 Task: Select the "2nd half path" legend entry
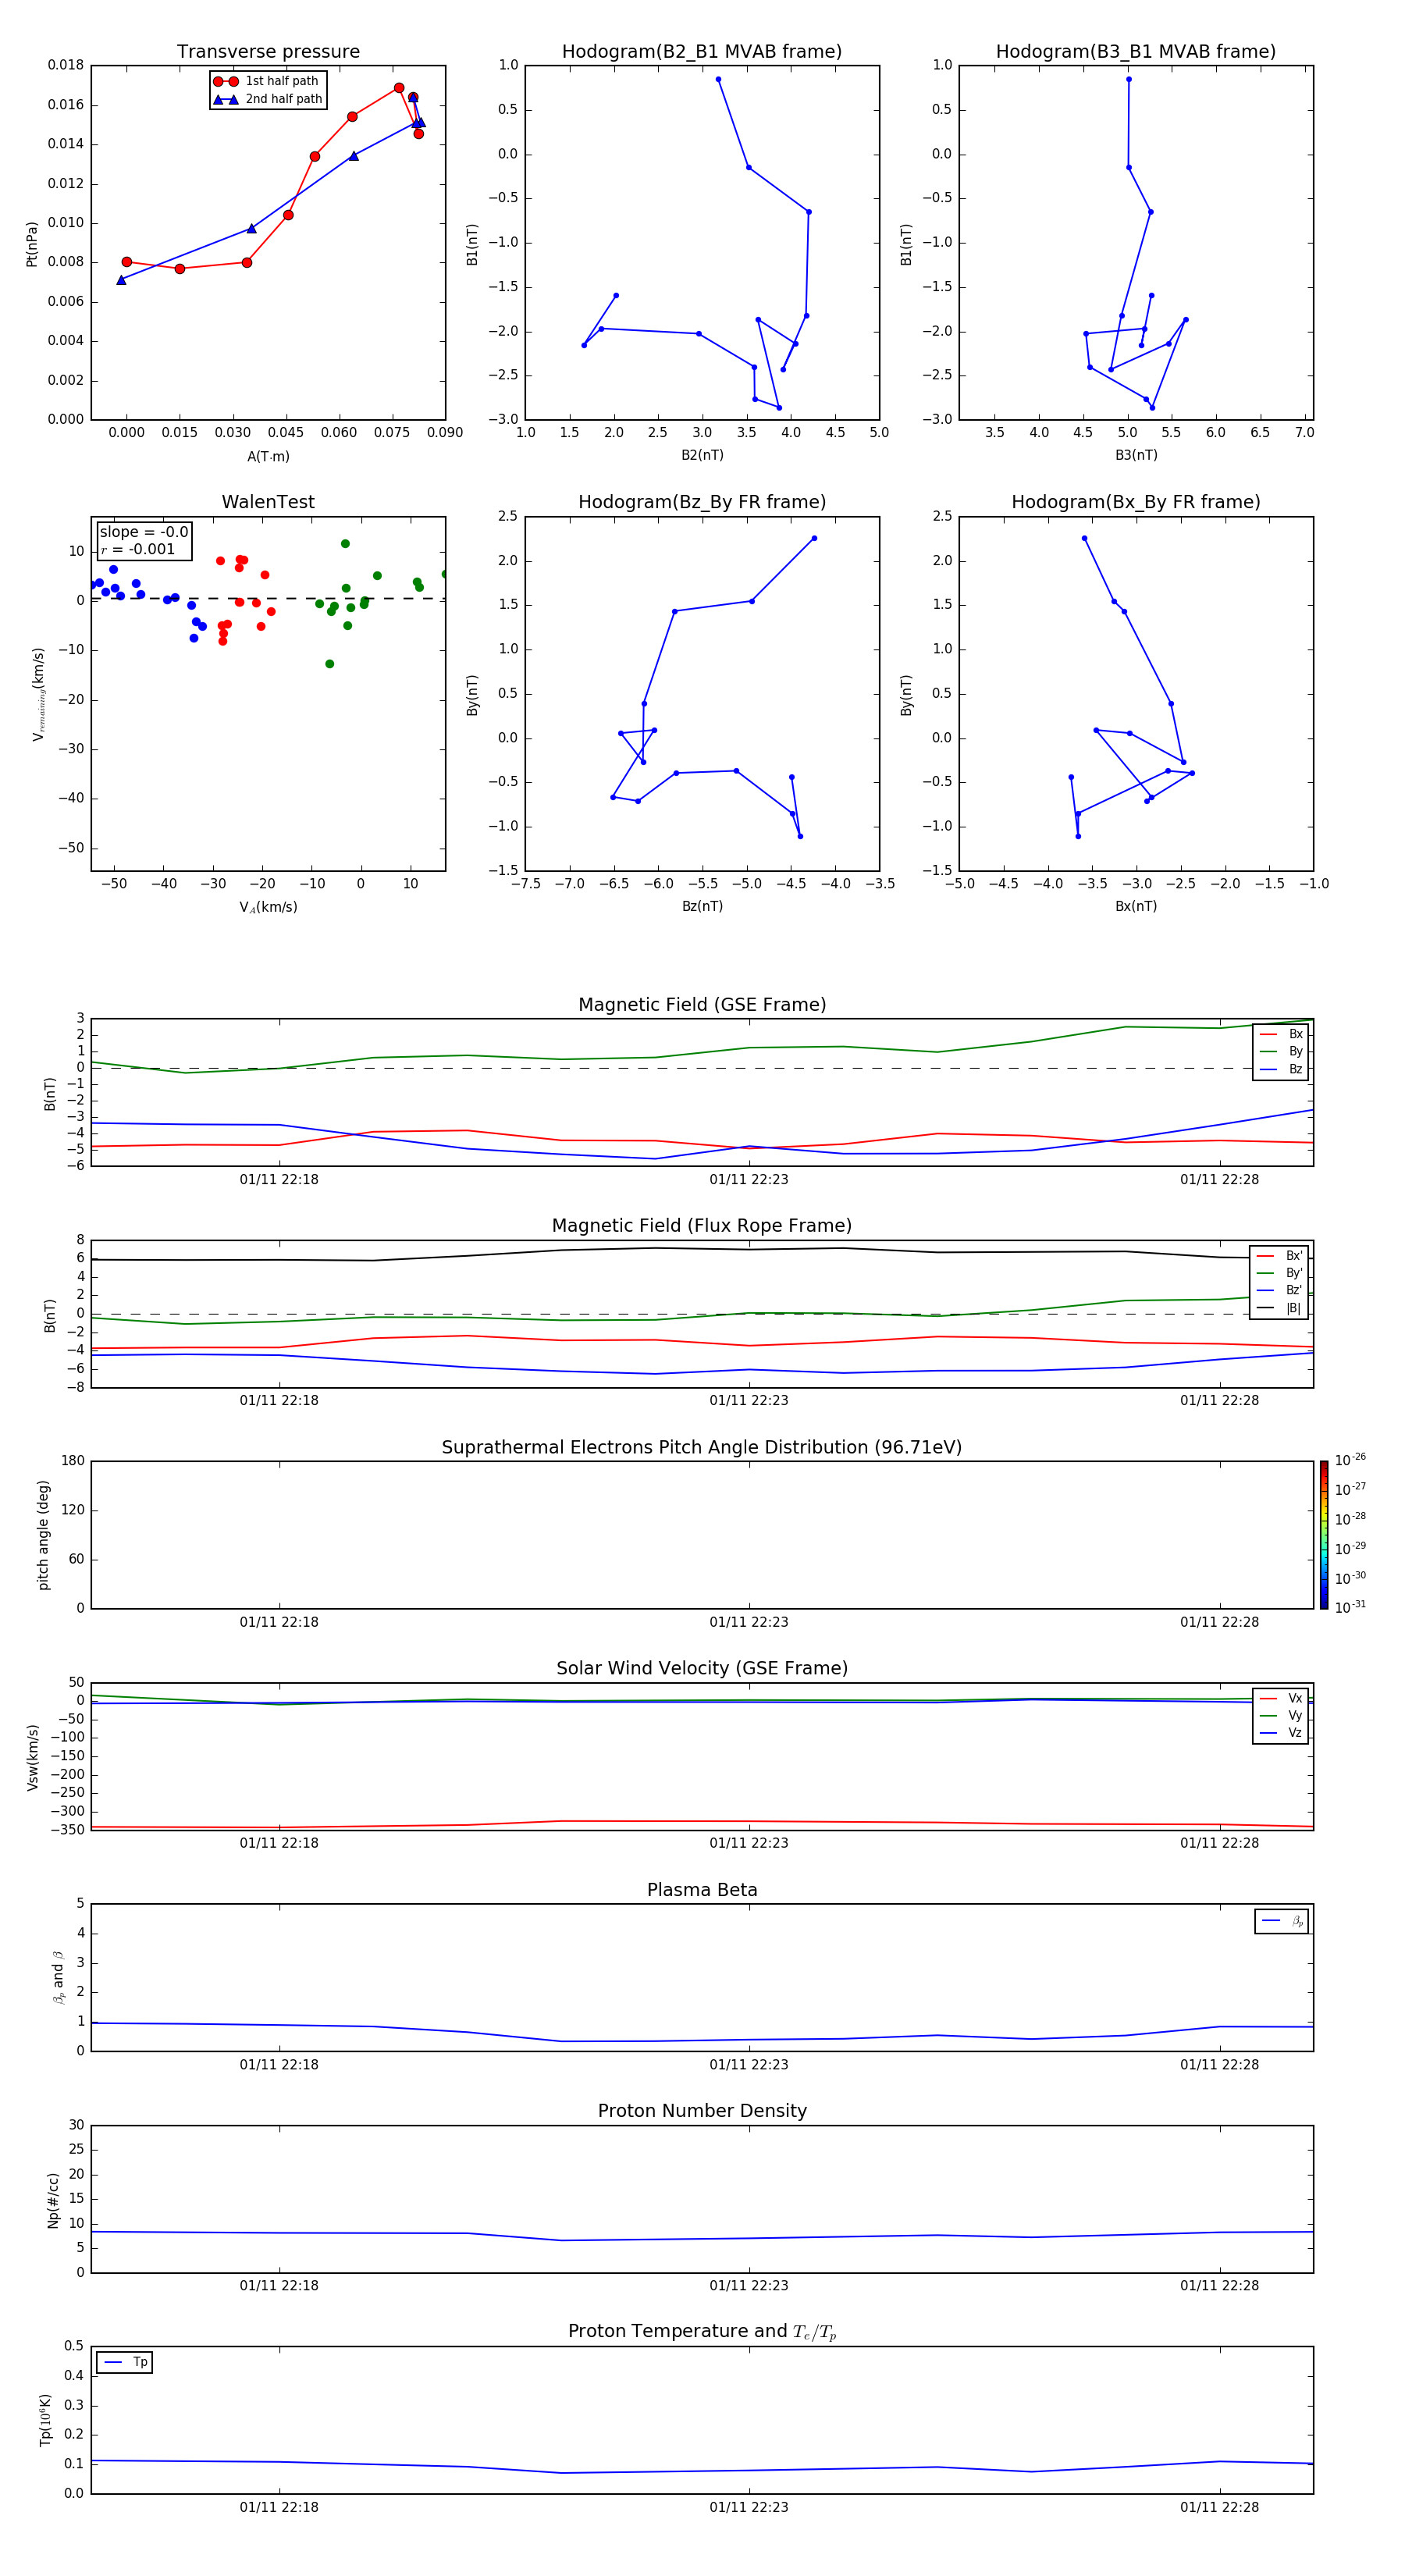point(267,99)
